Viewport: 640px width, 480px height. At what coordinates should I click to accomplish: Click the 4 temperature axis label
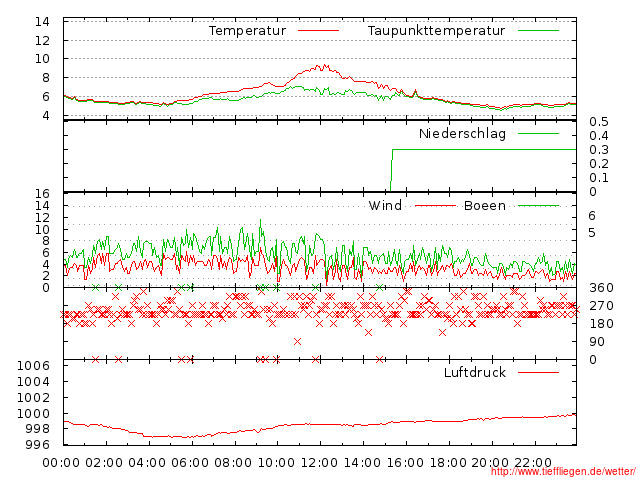click(x=46, y=116)
